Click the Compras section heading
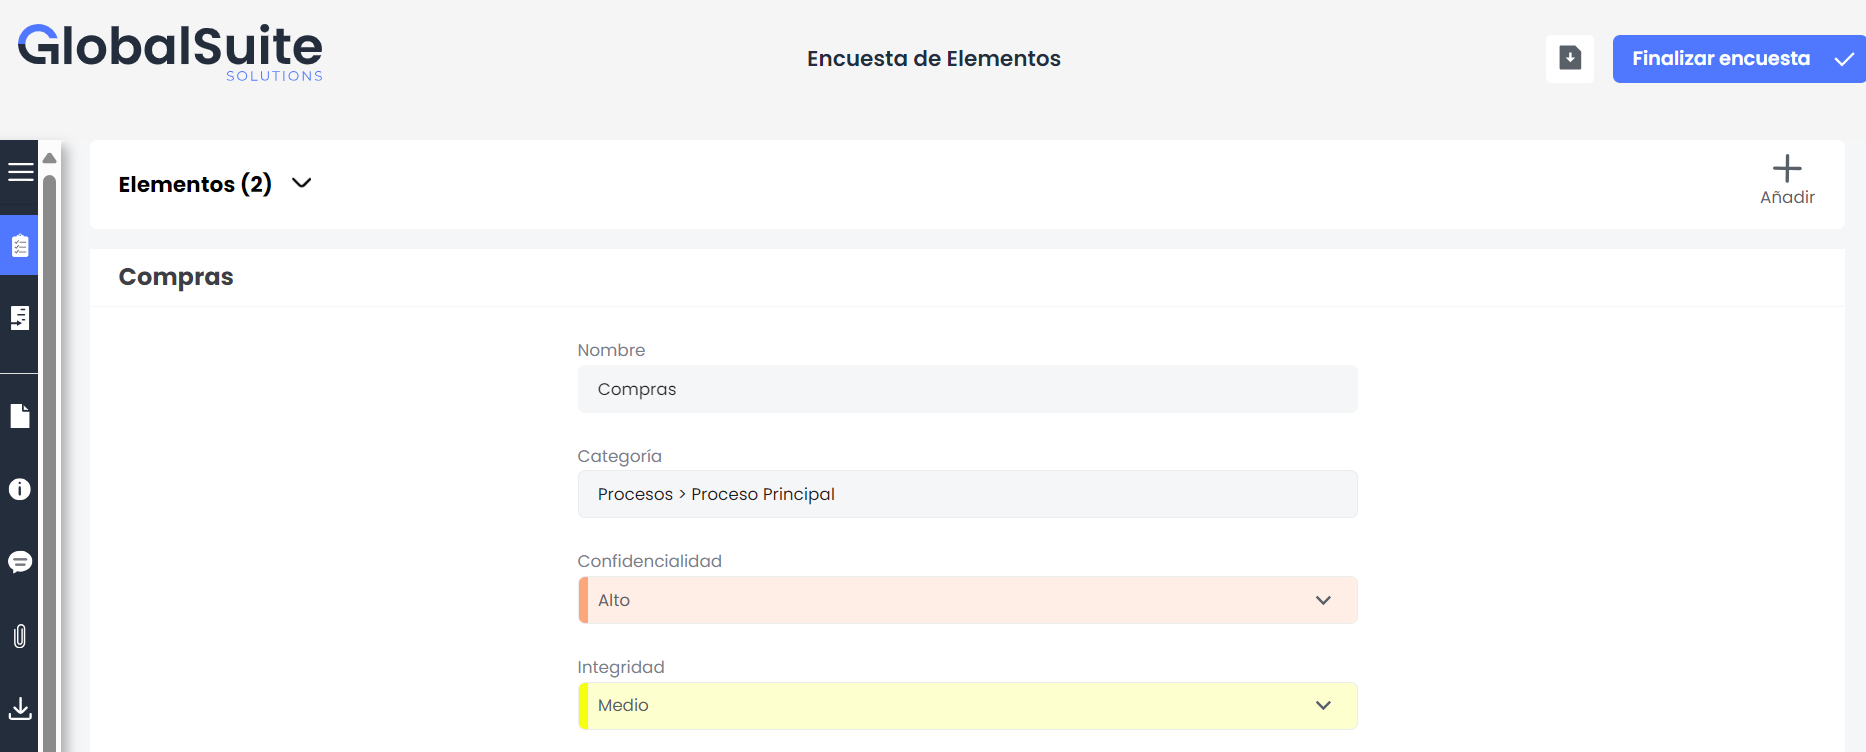The height and width of the screenshot is (752, 1866). [176, 277]
